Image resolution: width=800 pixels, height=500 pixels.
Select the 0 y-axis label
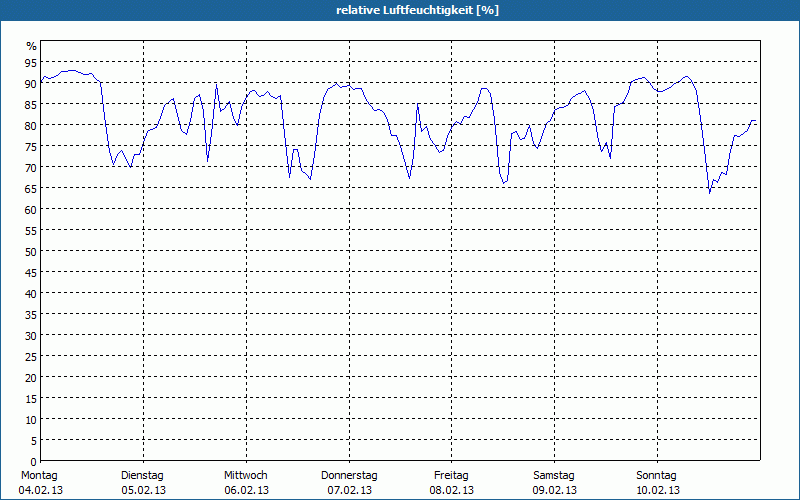(34, 462)
